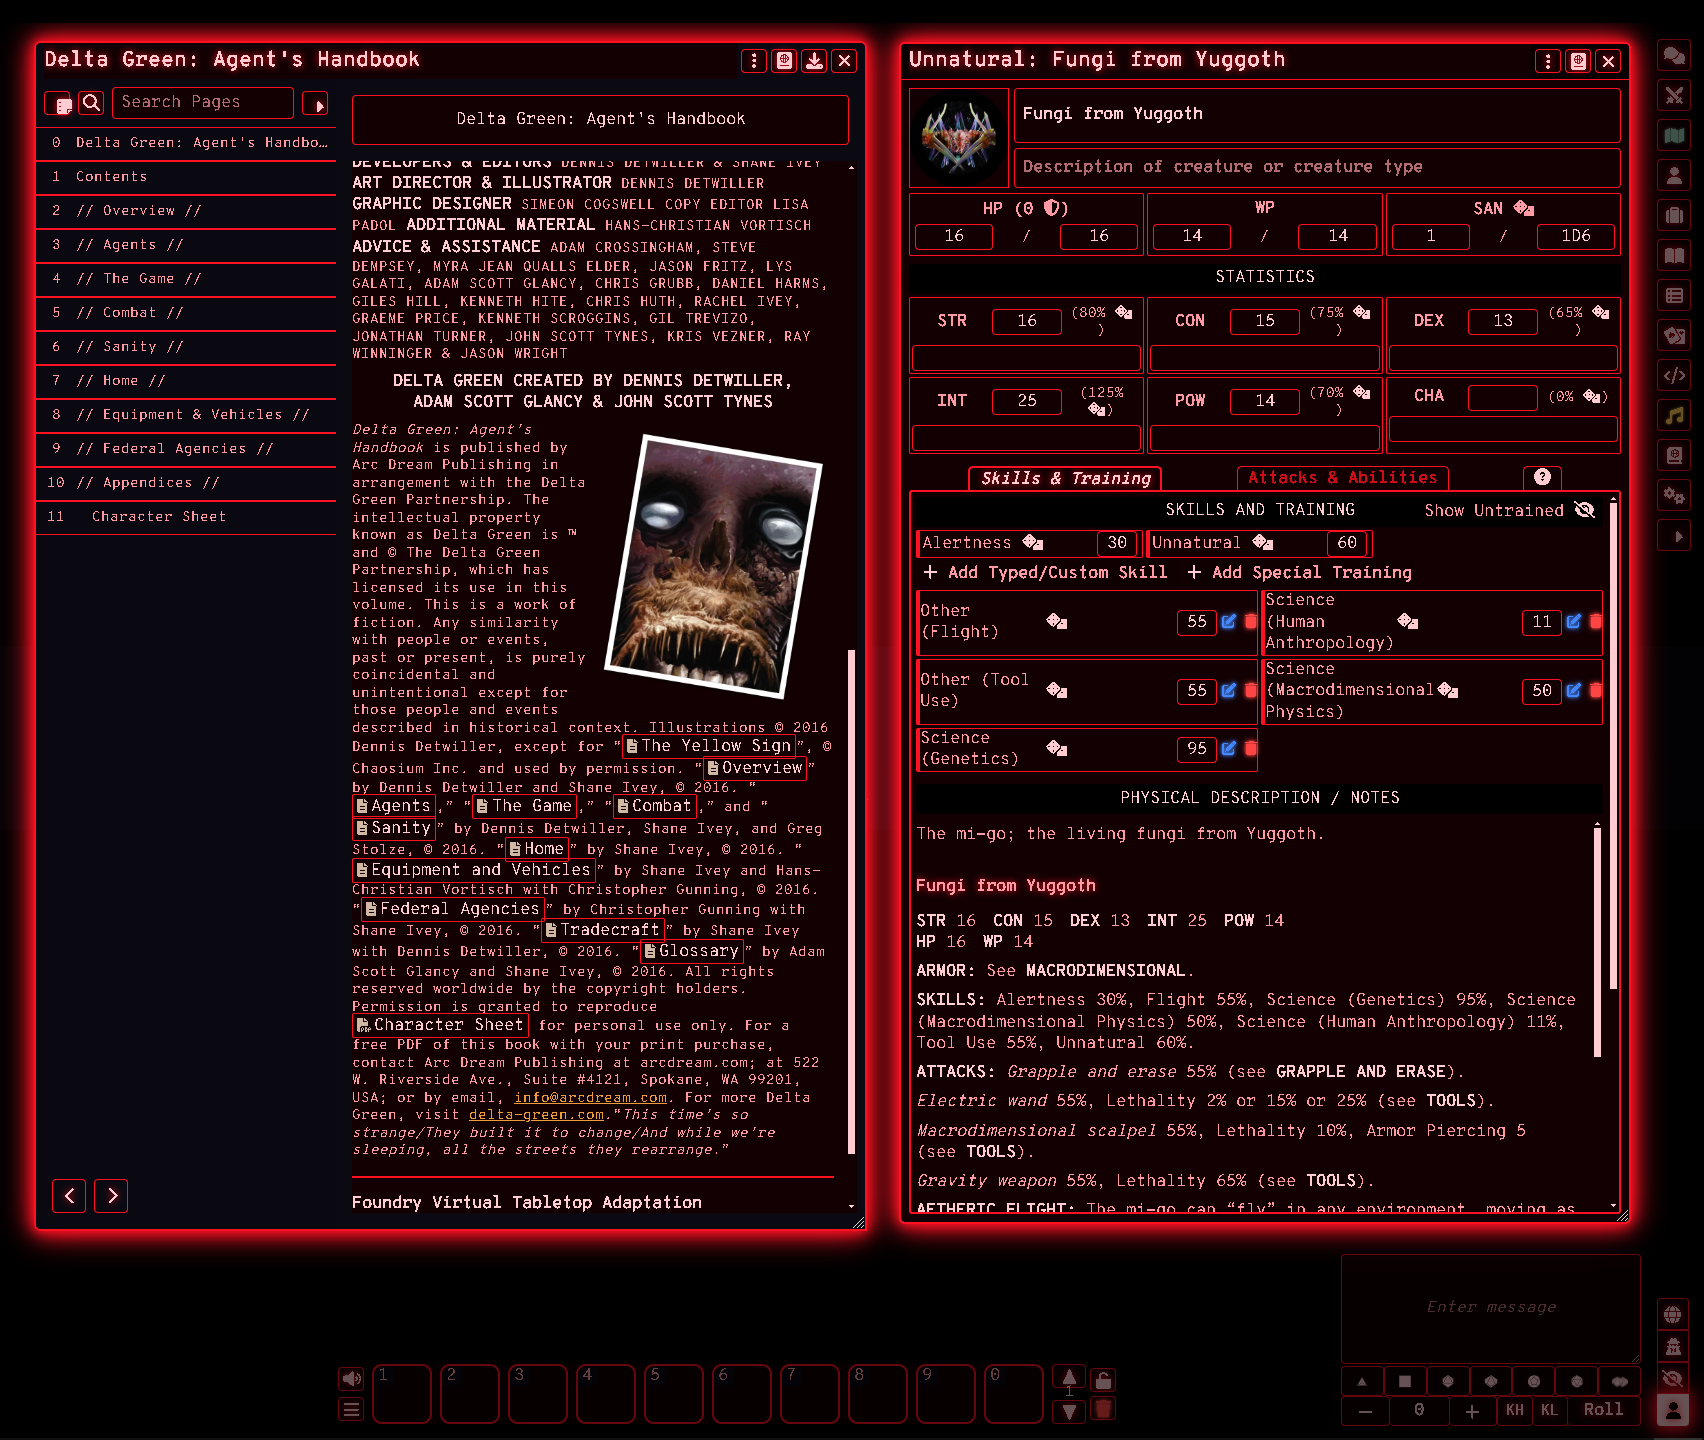The image size is (1704, 1440).
Task: Click the Search Pages magnifier icon
Action: point(91,102)
